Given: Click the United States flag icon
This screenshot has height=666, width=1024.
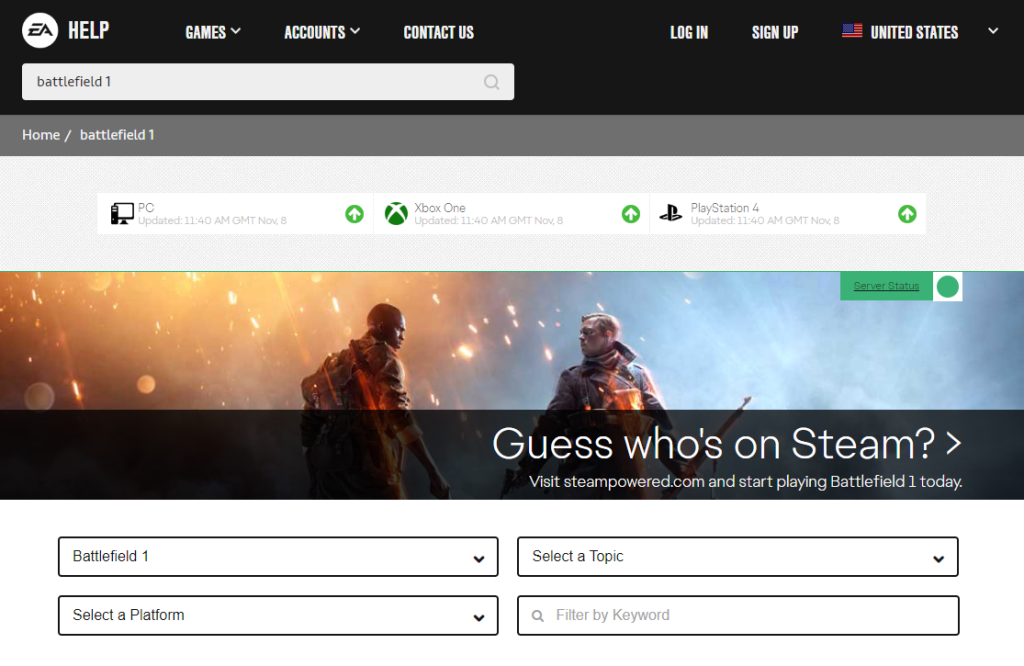Looking at the screenshot, I should [852, 31].
